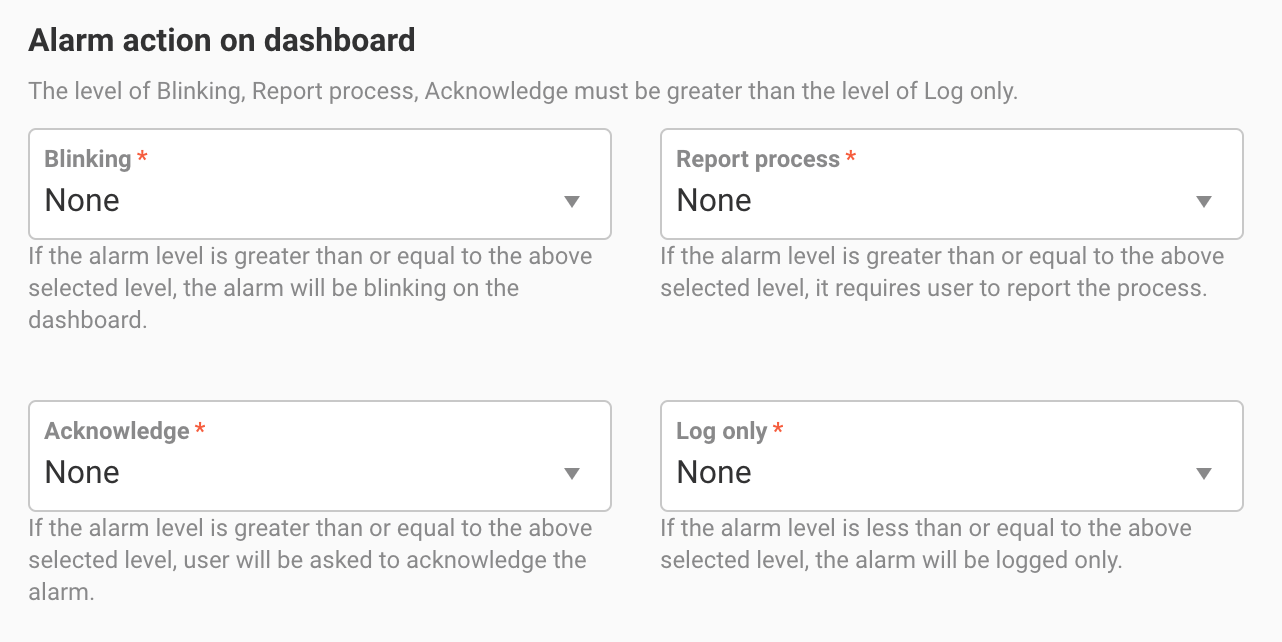The width and height of the screenshot is (1282, 642).
Task: Click the Blinking dropdown arrow
Action: 572,202
